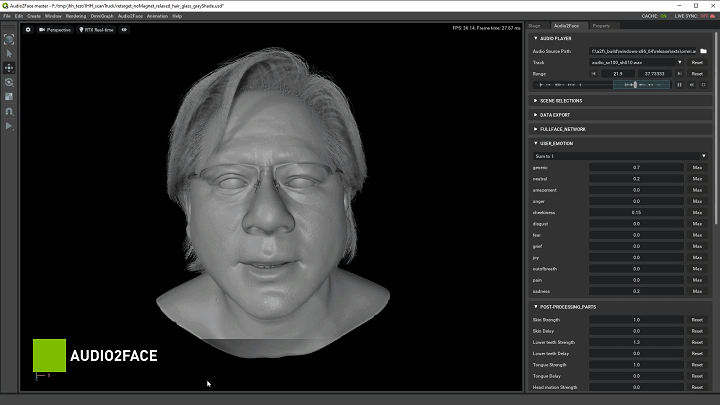Jump to range start marker icon
The height and width of the screenshot is (405, 720).
pos(594,73)
